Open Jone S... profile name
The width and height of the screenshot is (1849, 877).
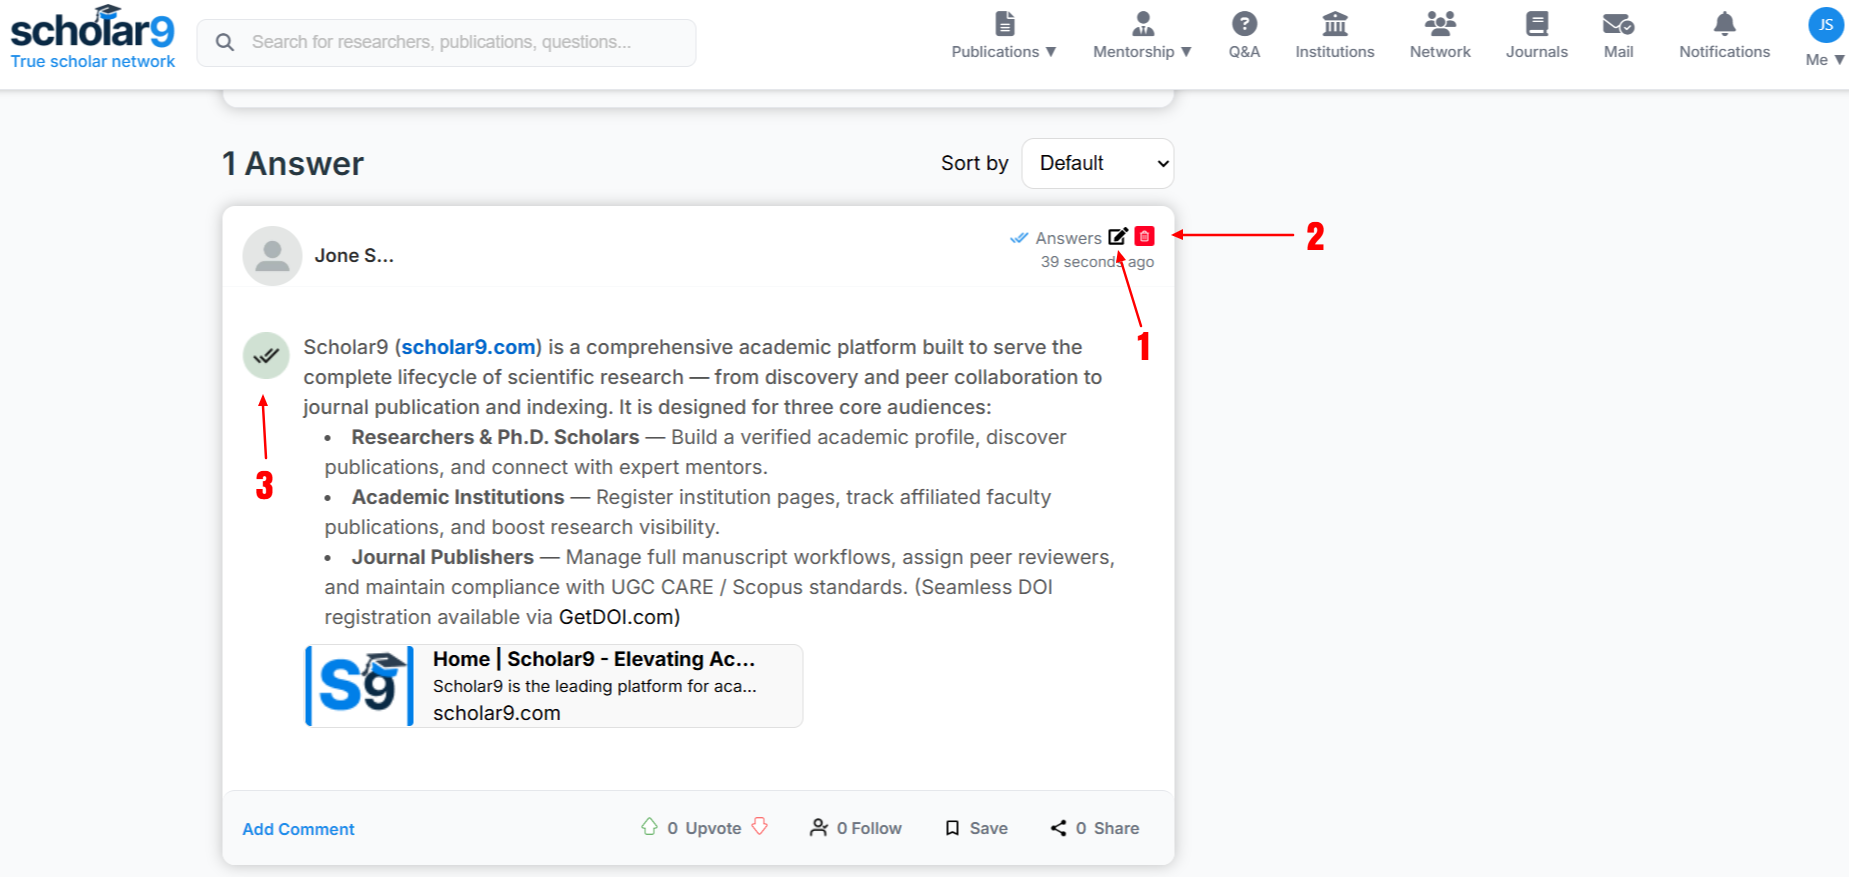[354, 256]
